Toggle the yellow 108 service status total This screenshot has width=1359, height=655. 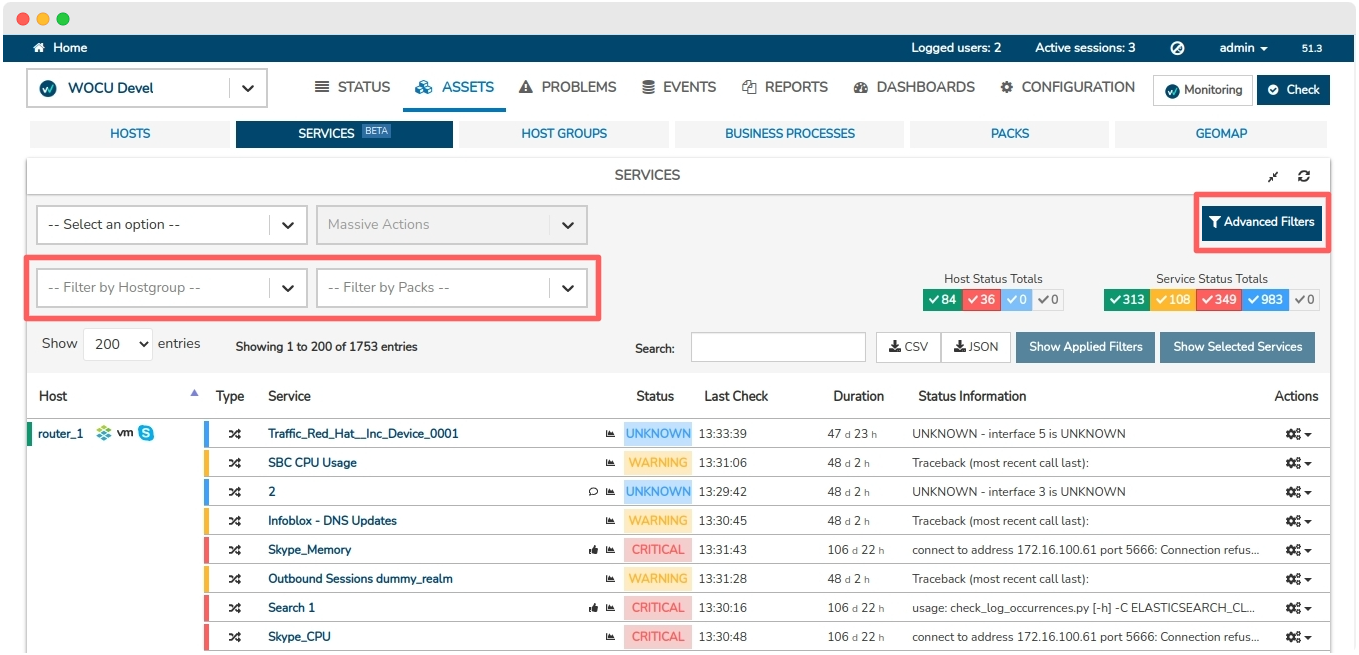[1173, 300]
